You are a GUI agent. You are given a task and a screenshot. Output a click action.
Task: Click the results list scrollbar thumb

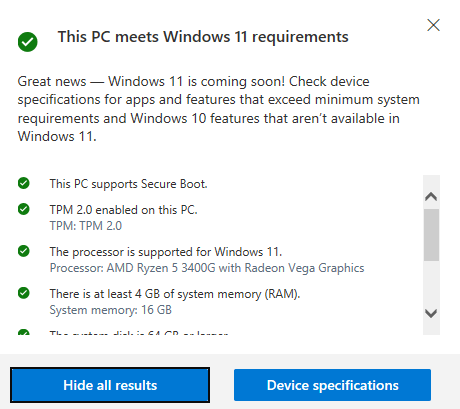pyautogui.click(x=431, y=235)
